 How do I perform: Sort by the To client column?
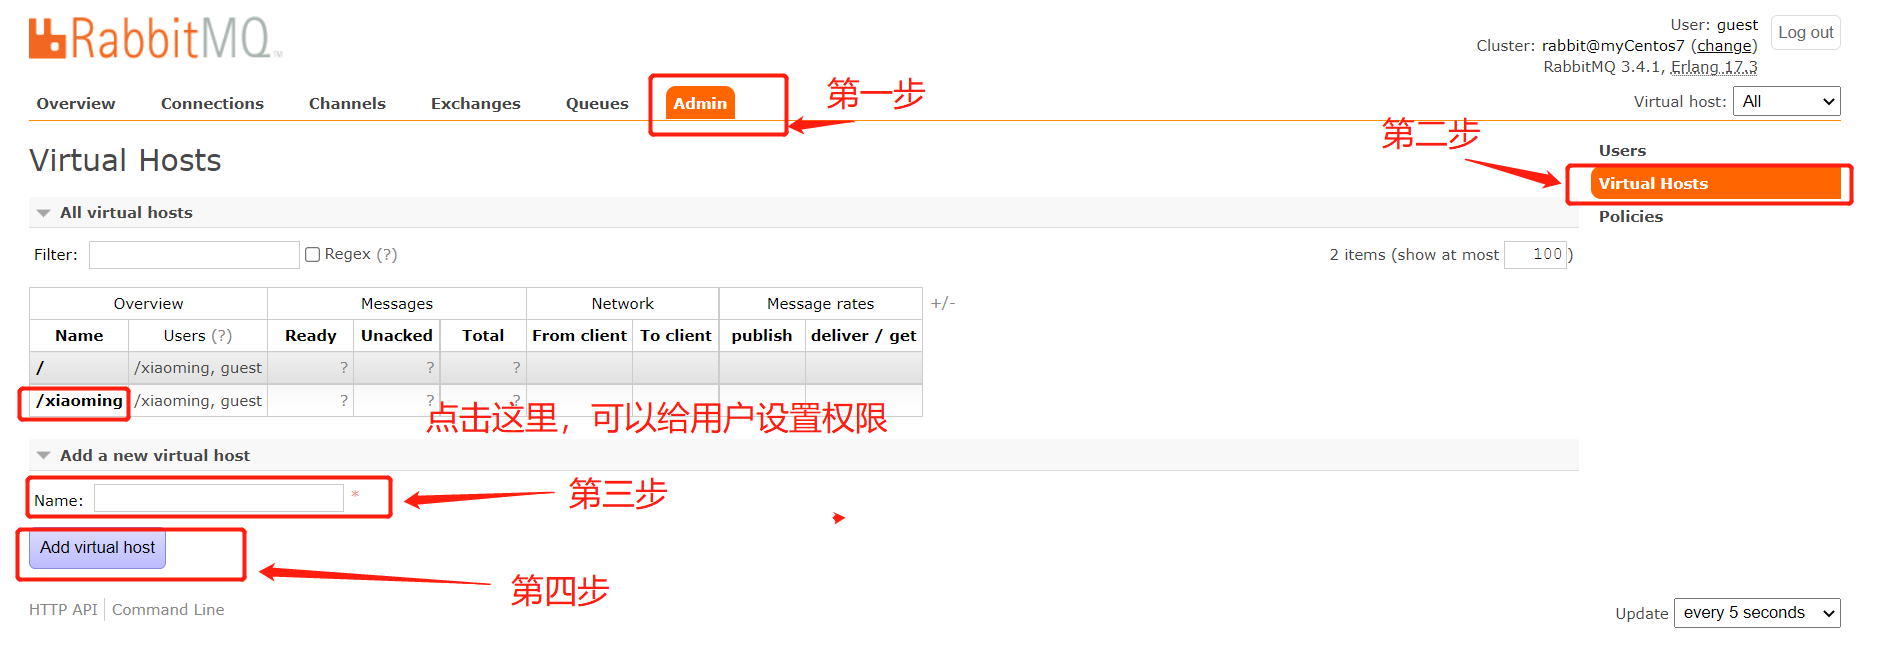675,335
